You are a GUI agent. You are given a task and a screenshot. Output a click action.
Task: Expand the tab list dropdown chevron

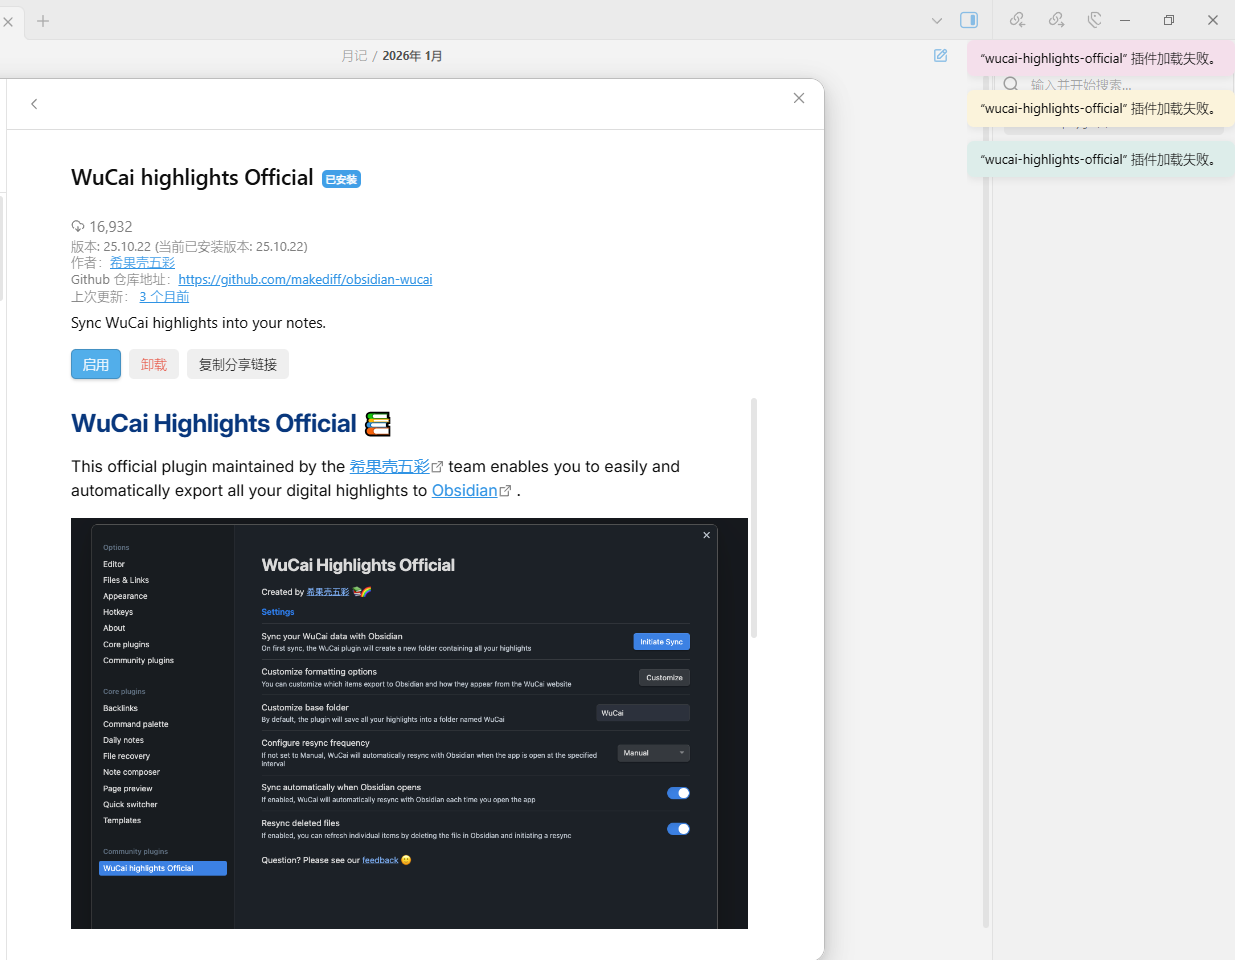pos(936,21)
